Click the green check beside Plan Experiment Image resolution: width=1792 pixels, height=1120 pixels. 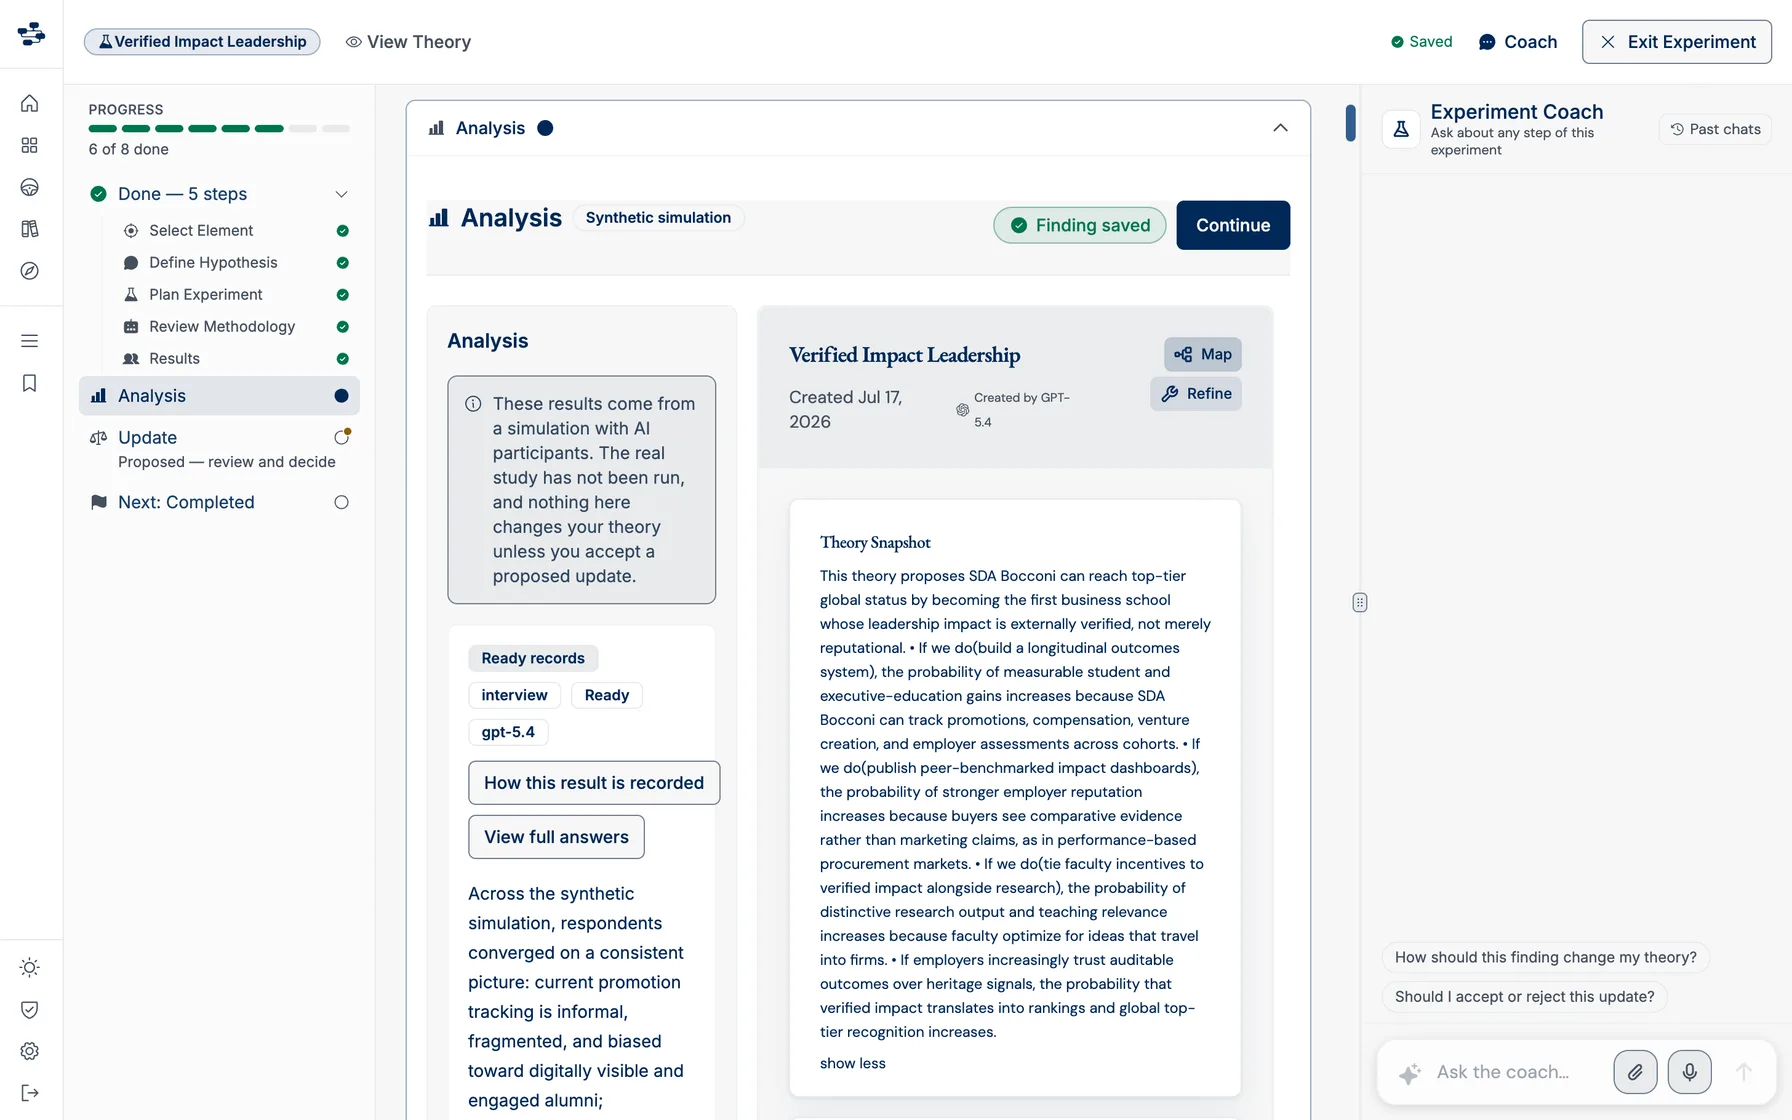[x=343, y=295]
